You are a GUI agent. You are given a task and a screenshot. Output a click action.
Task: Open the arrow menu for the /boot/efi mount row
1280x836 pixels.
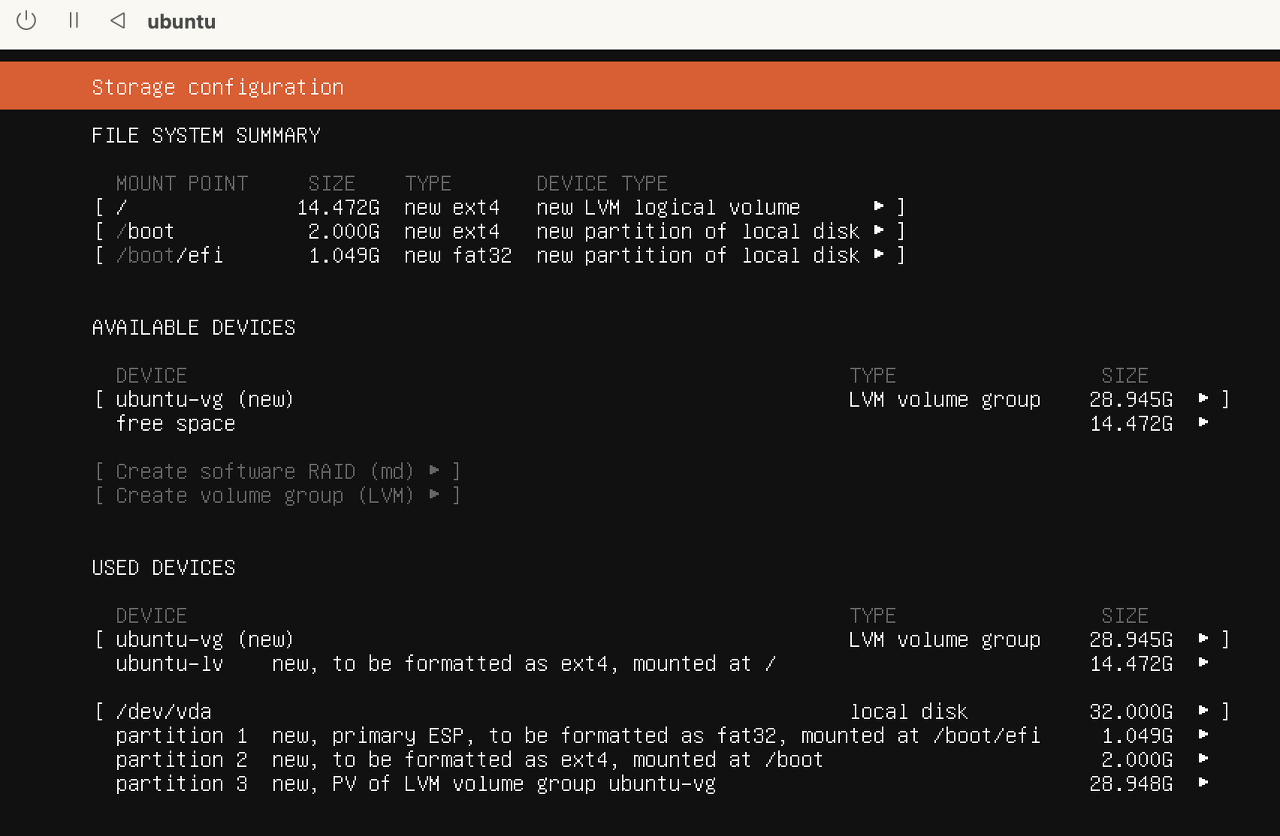pos(879,254)
